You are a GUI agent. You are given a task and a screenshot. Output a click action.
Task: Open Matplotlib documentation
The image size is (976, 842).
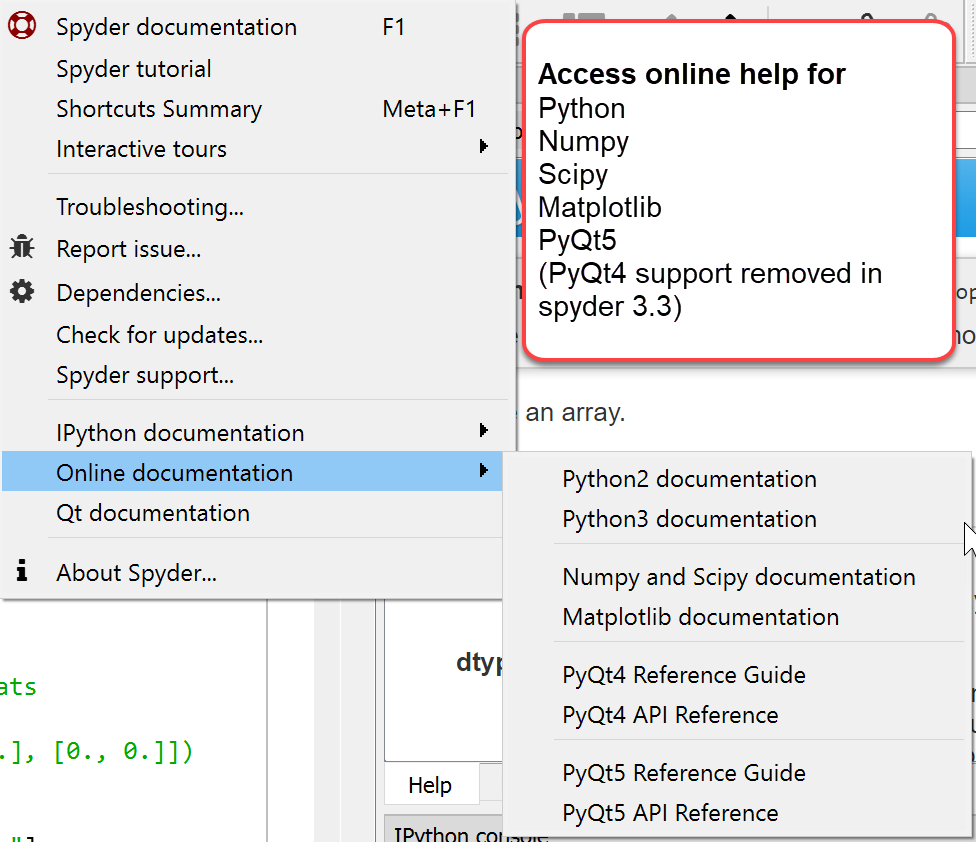pyautogui.click(x=738, y=617)
